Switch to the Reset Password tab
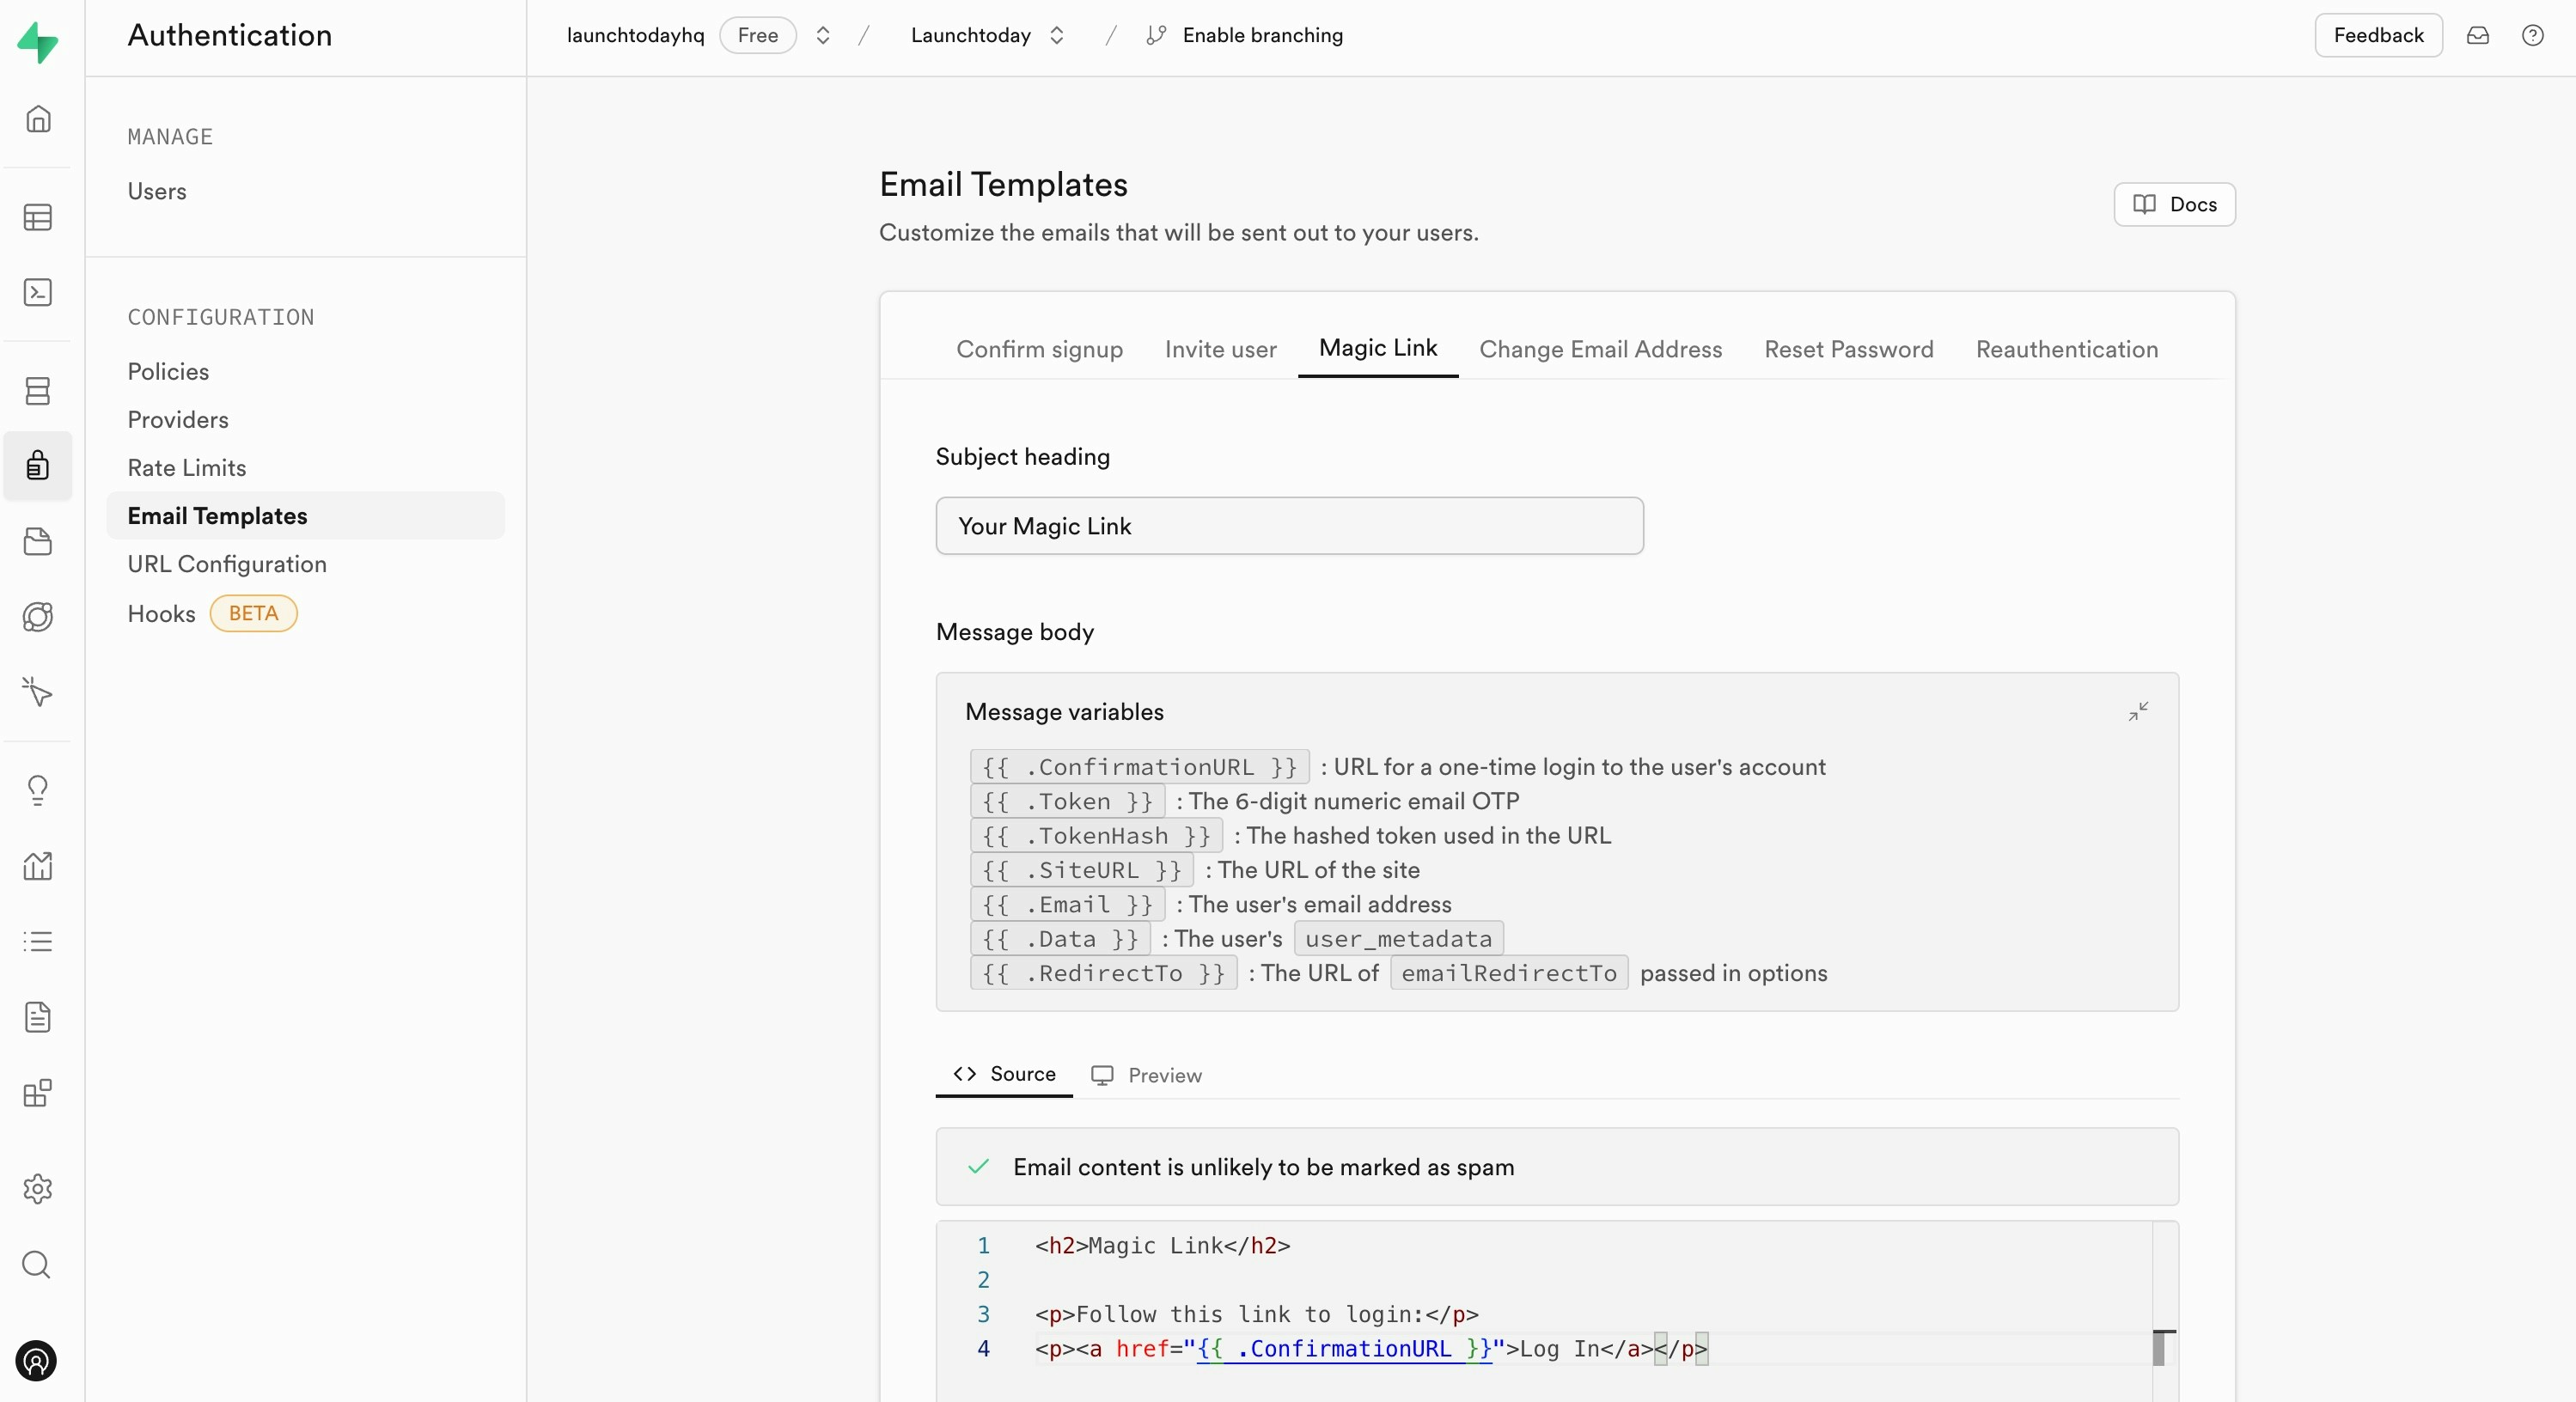This screenshot has width=2576, height=1402. [x=1847, y=348]
